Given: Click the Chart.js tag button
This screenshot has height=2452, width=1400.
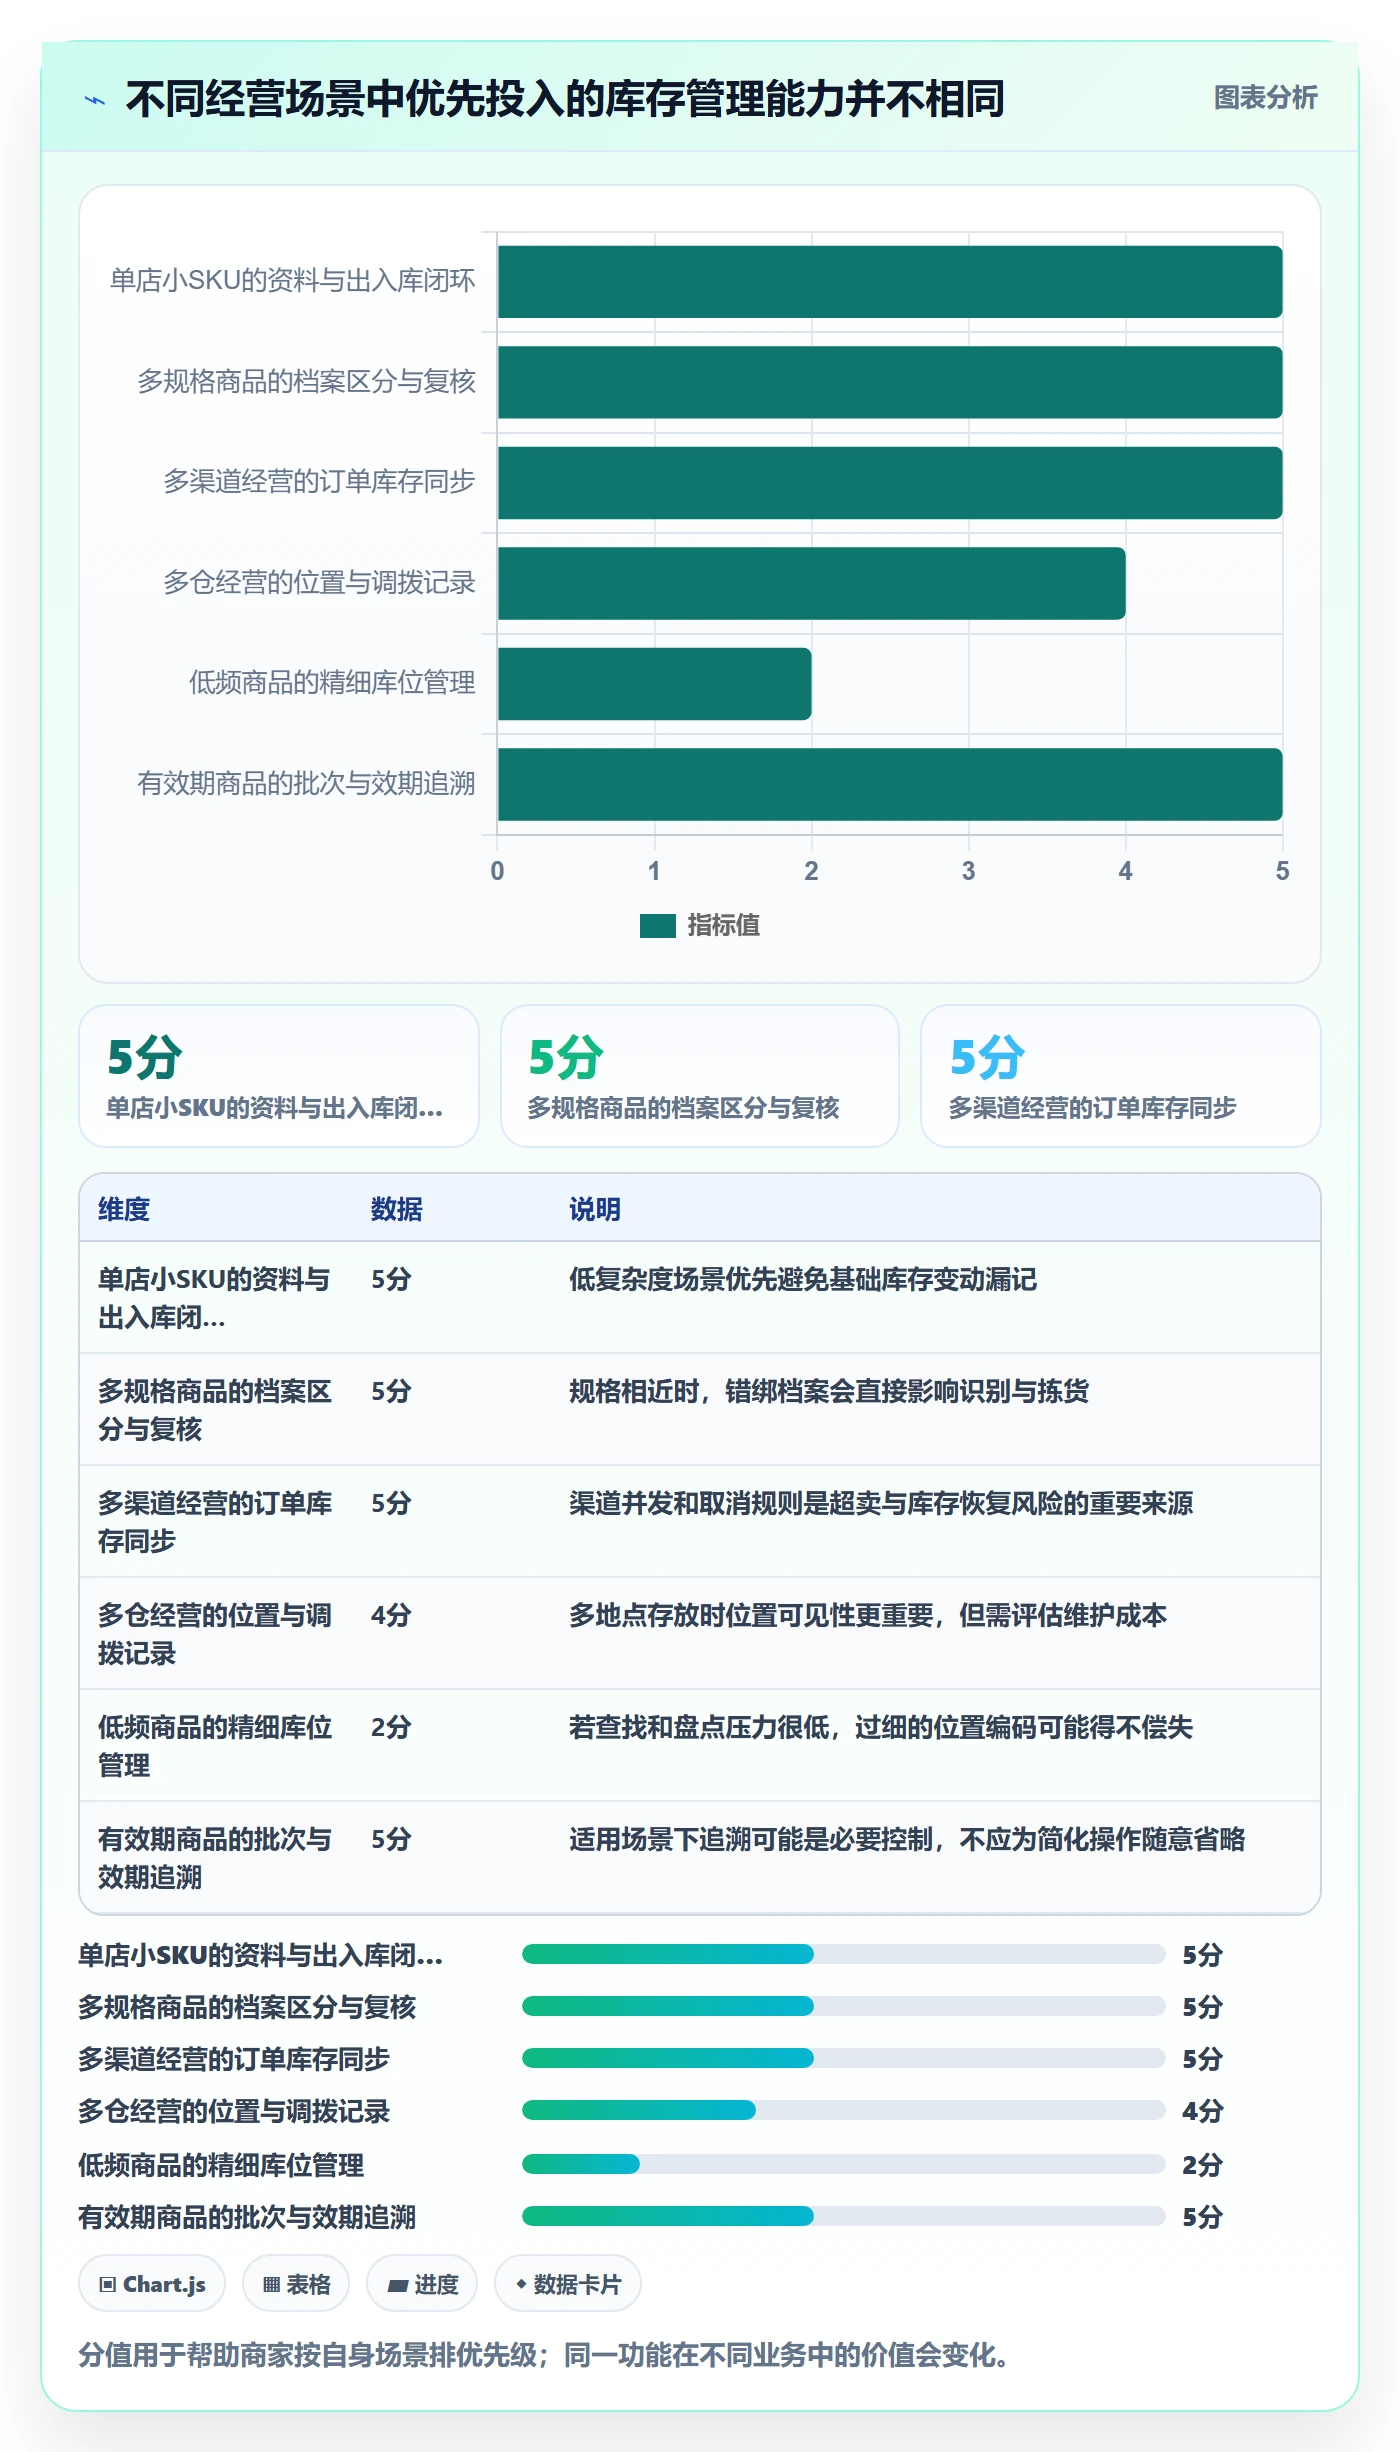Looking at the screenshot, I should point(152,2284).
